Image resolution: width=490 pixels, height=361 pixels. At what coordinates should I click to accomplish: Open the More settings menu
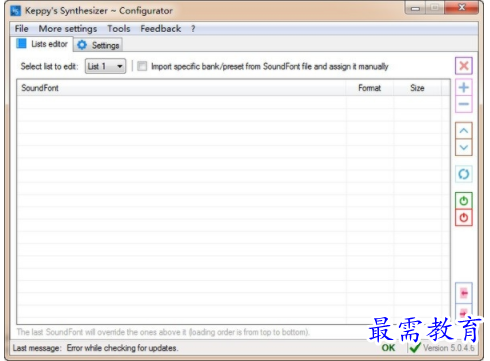[x=68, y=29]
